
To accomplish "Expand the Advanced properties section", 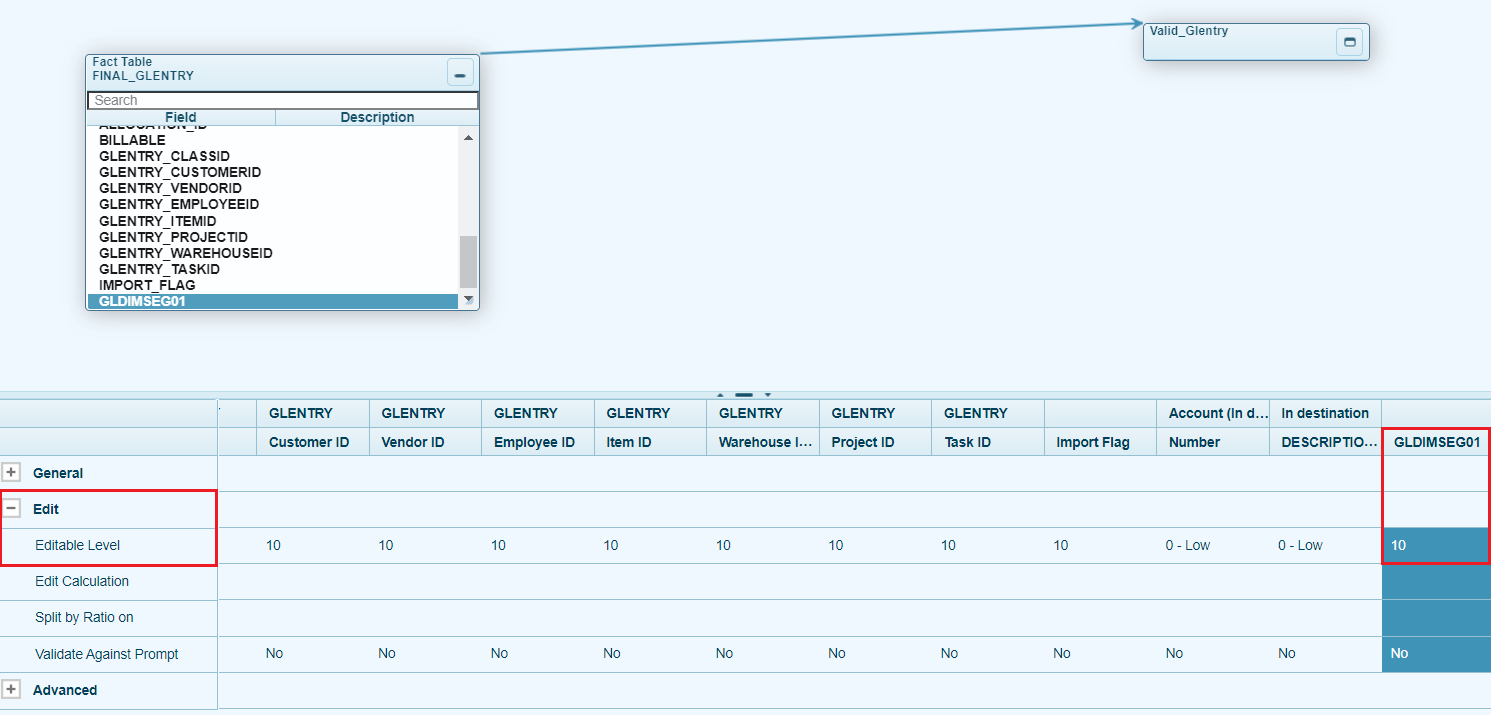I will click(12, 690).
